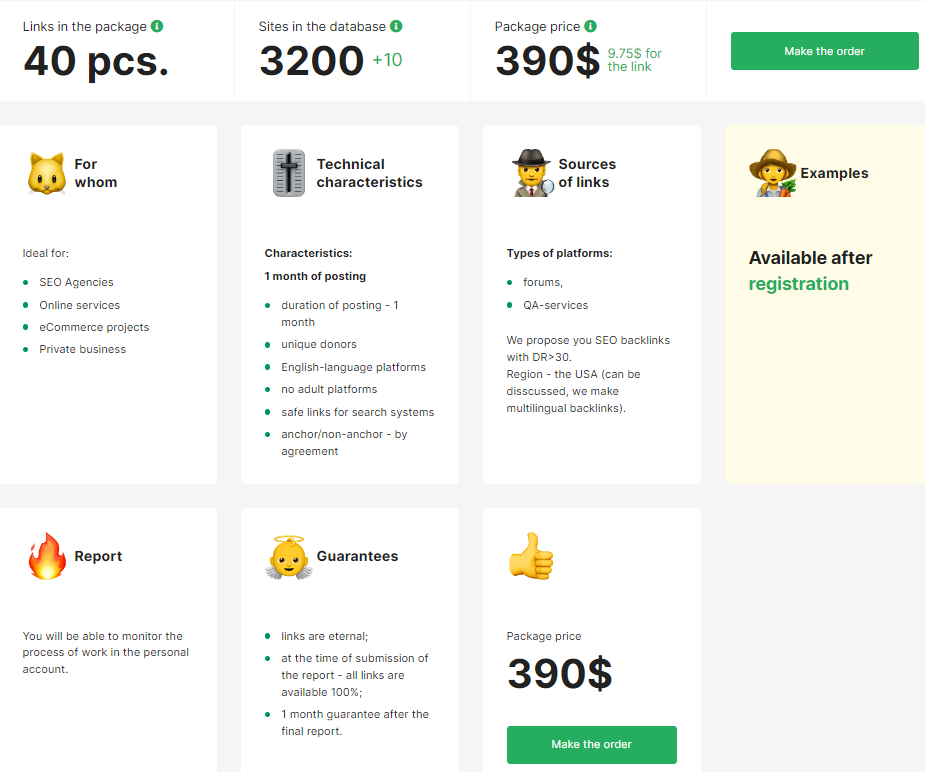The image size is (925, 772).
Task: Click info icon beside Links in the package
Action: (157, 26)
